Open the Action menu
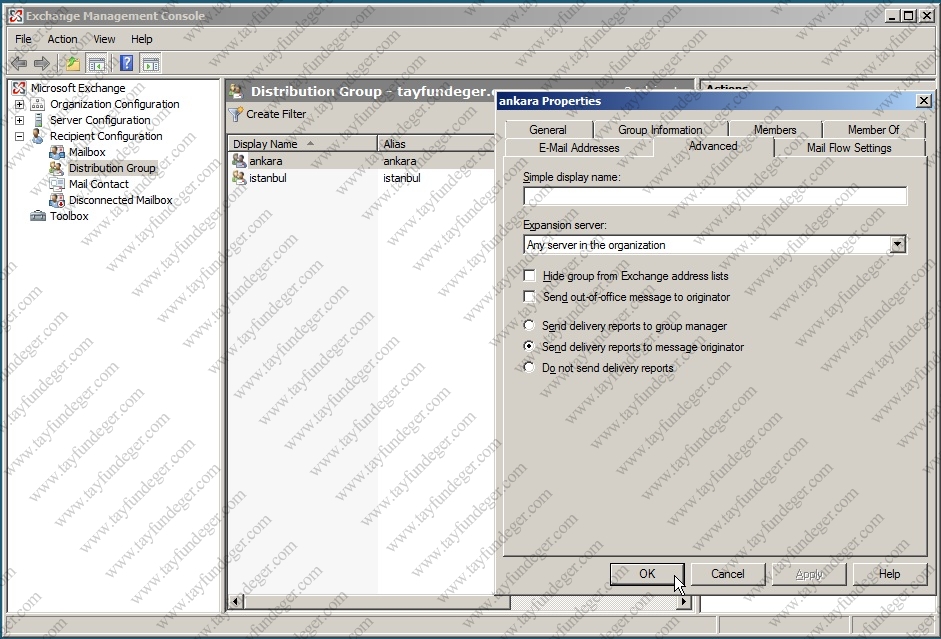Screen dimensions: 941x639 tap(62, 39)
